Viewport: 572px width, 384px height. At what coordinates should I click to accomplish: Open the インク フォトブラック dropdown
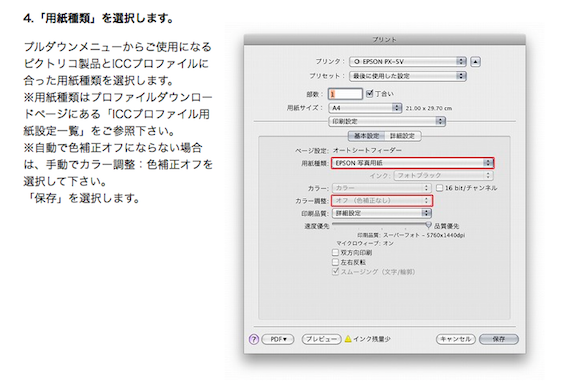point(444,175)
